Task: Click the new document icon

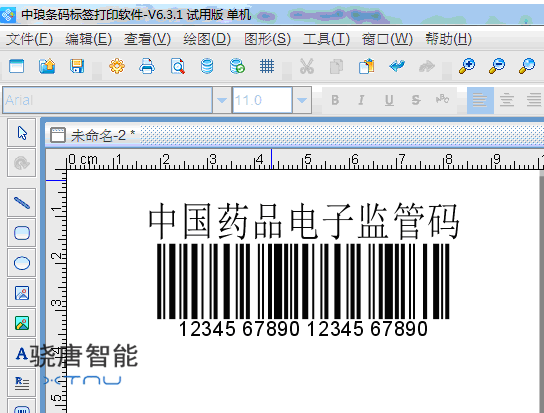Action: (17, 66)
